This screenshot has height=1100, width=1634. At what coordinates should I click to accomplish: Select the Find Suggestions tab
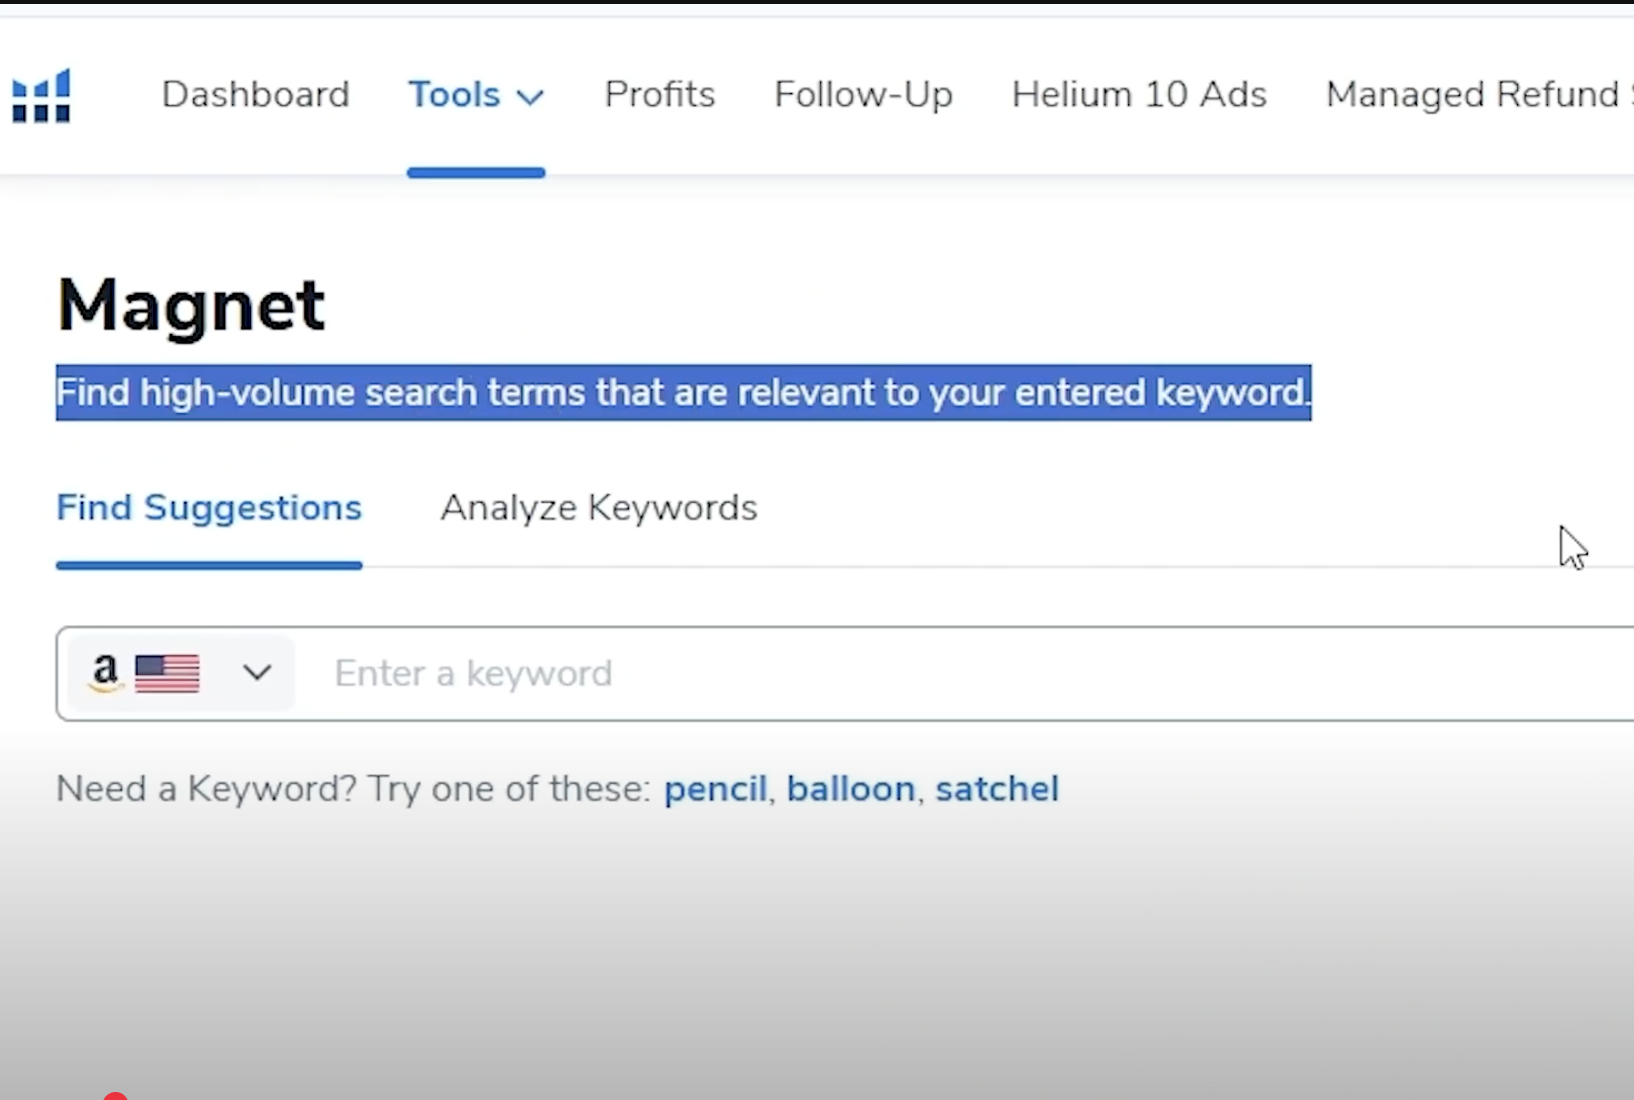208,508
